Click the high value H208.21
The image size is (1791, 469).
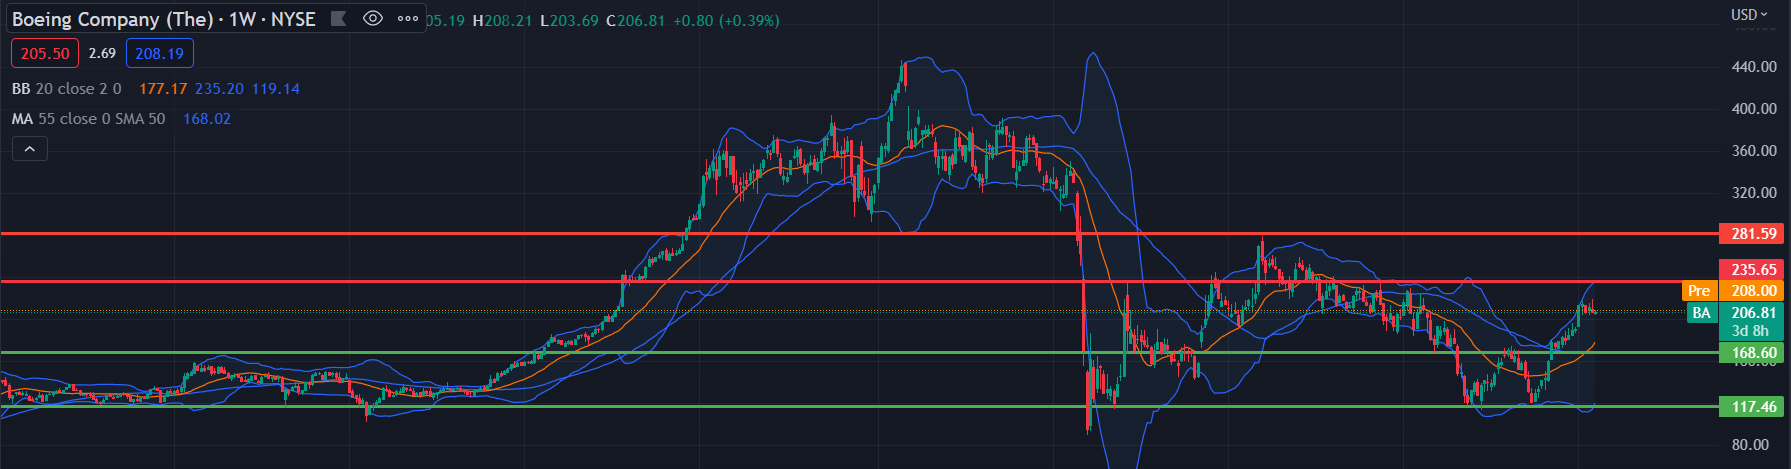coord(502,20)
